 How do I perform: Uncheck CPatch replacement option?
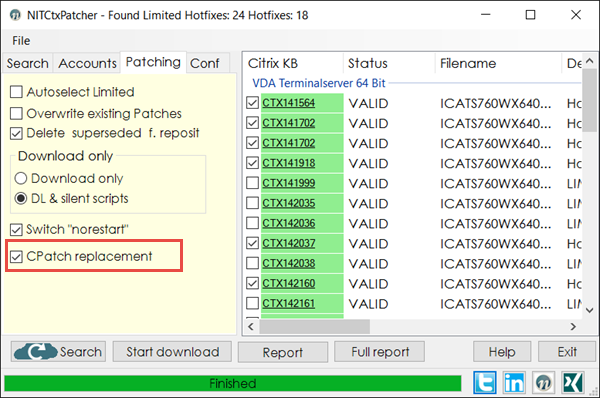pos(16,256)
